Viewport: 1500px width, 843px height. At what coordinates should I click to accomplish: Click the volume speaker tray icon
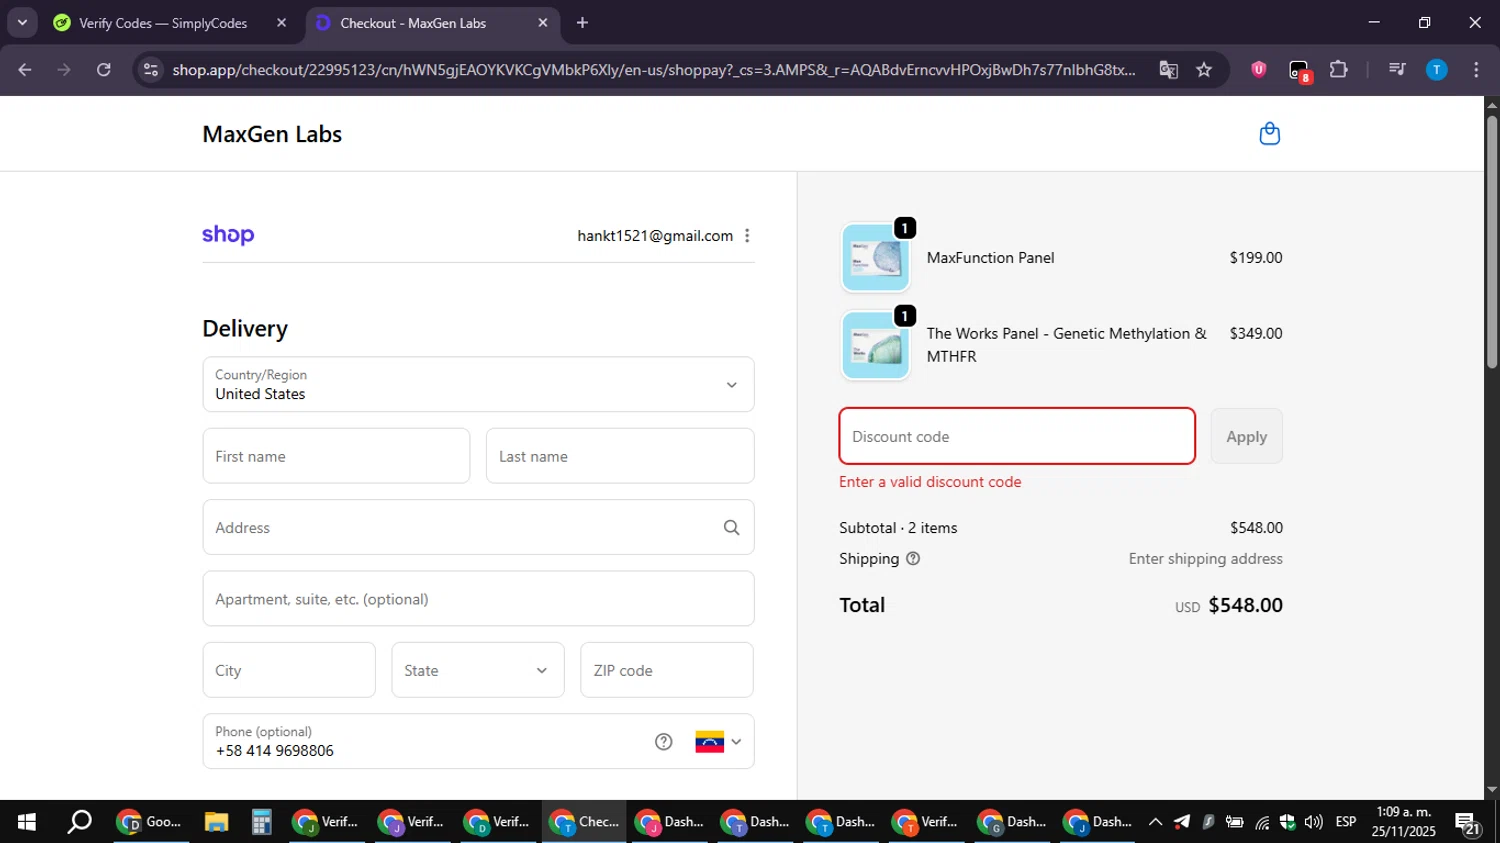pos(1313,822)
